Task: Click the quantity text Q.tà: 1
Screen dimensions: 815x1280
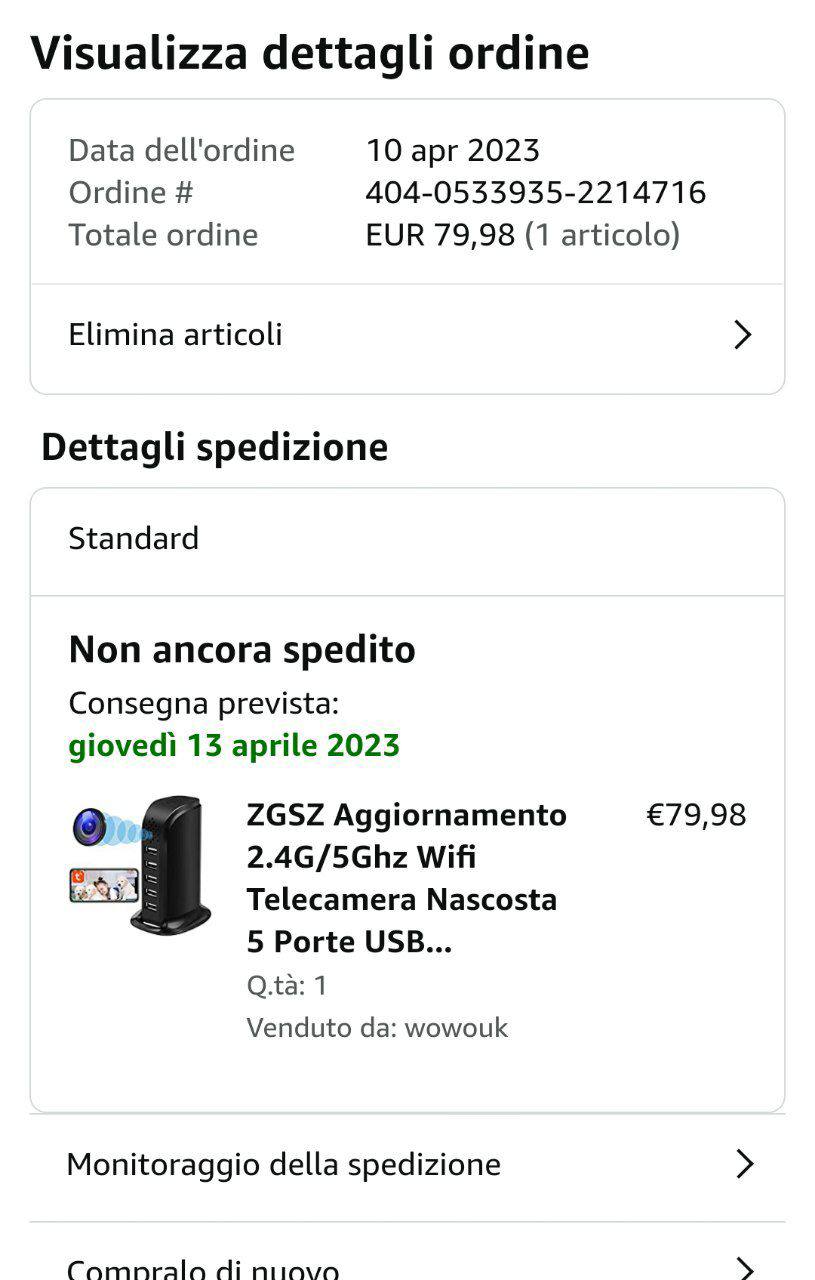Action: [x=287, y=986]
